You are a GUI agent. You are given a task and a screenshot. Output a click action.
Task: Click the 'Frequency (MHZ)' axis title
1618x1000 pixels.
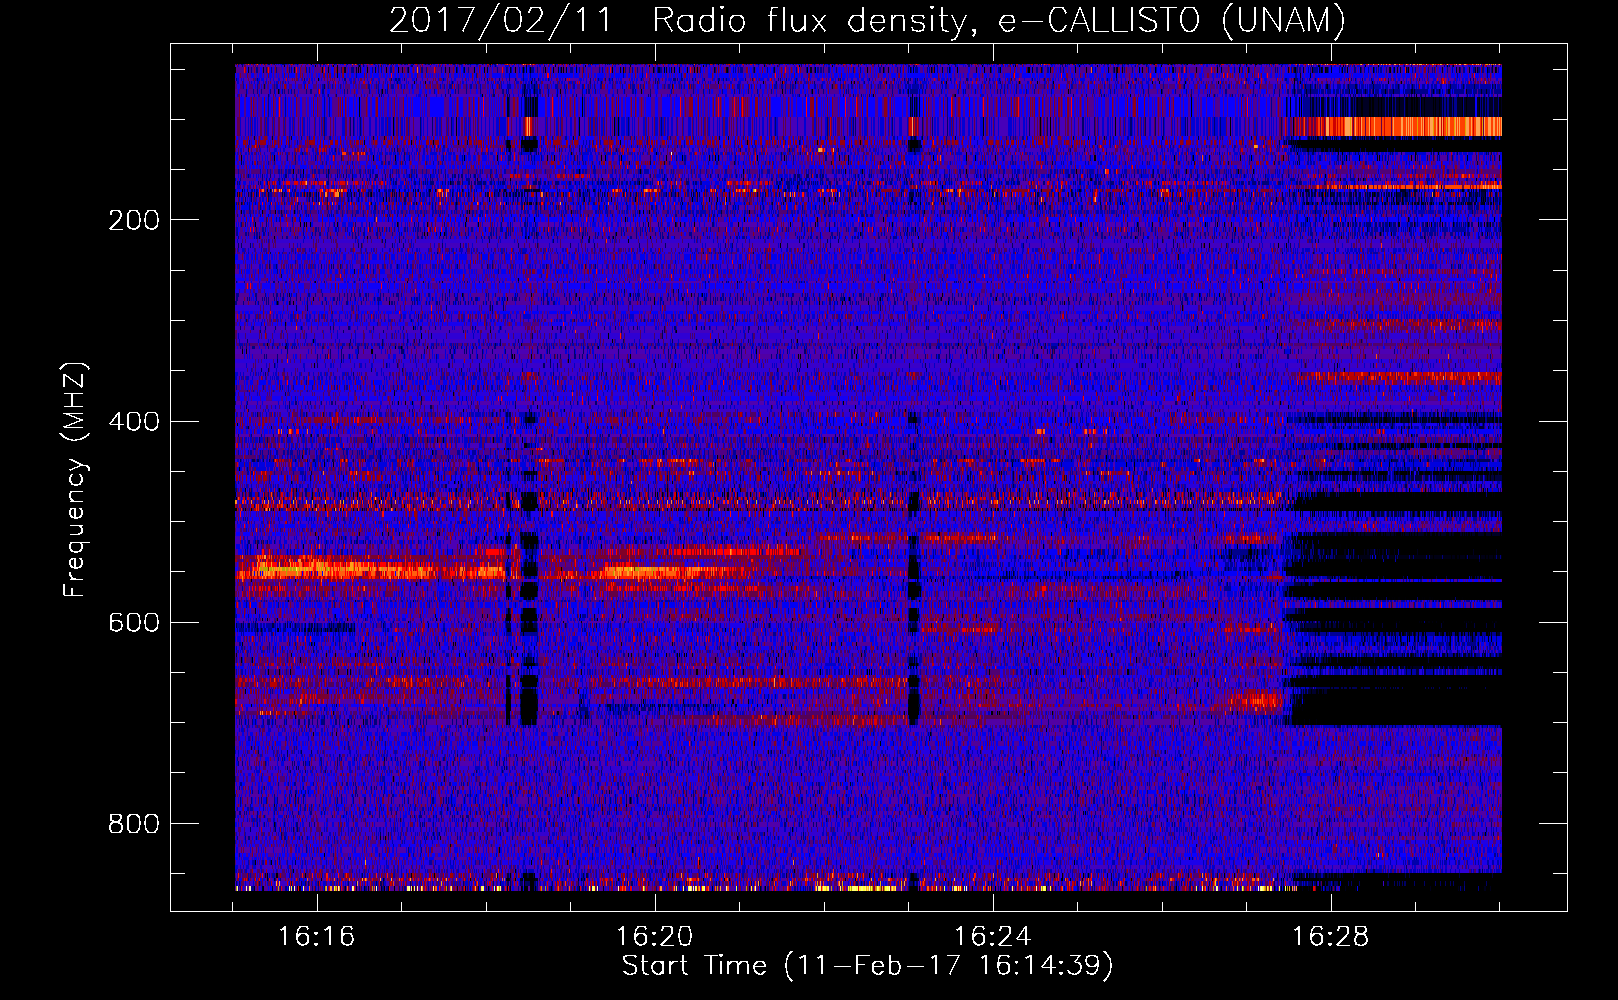pos(75,479)
